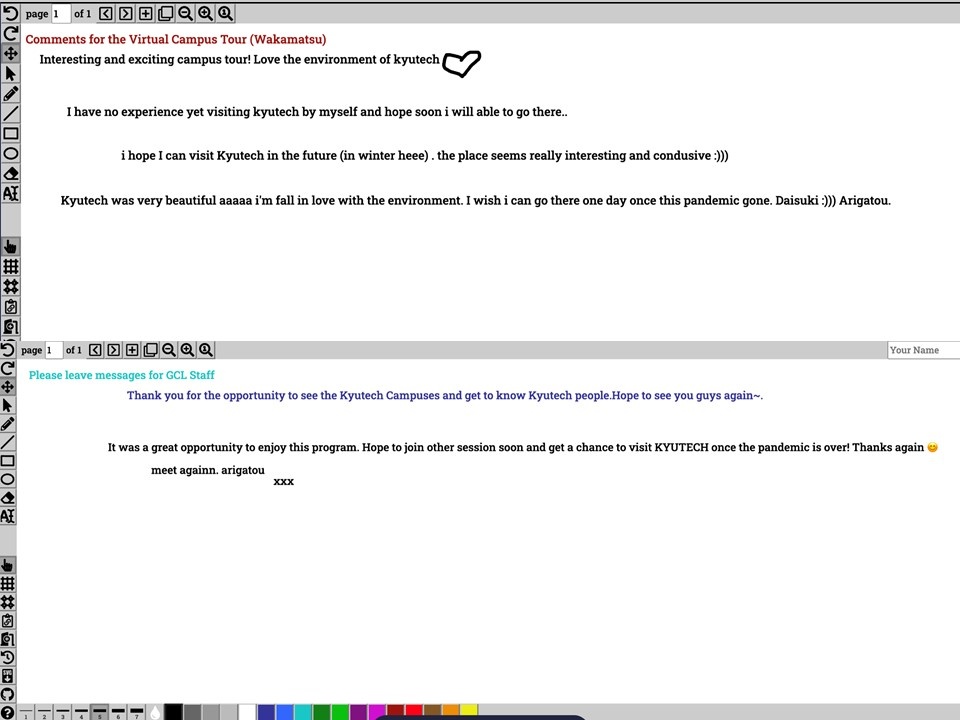
Task: Open the history time-travel icon on GCL Staff board
Action: pos(7,657)
